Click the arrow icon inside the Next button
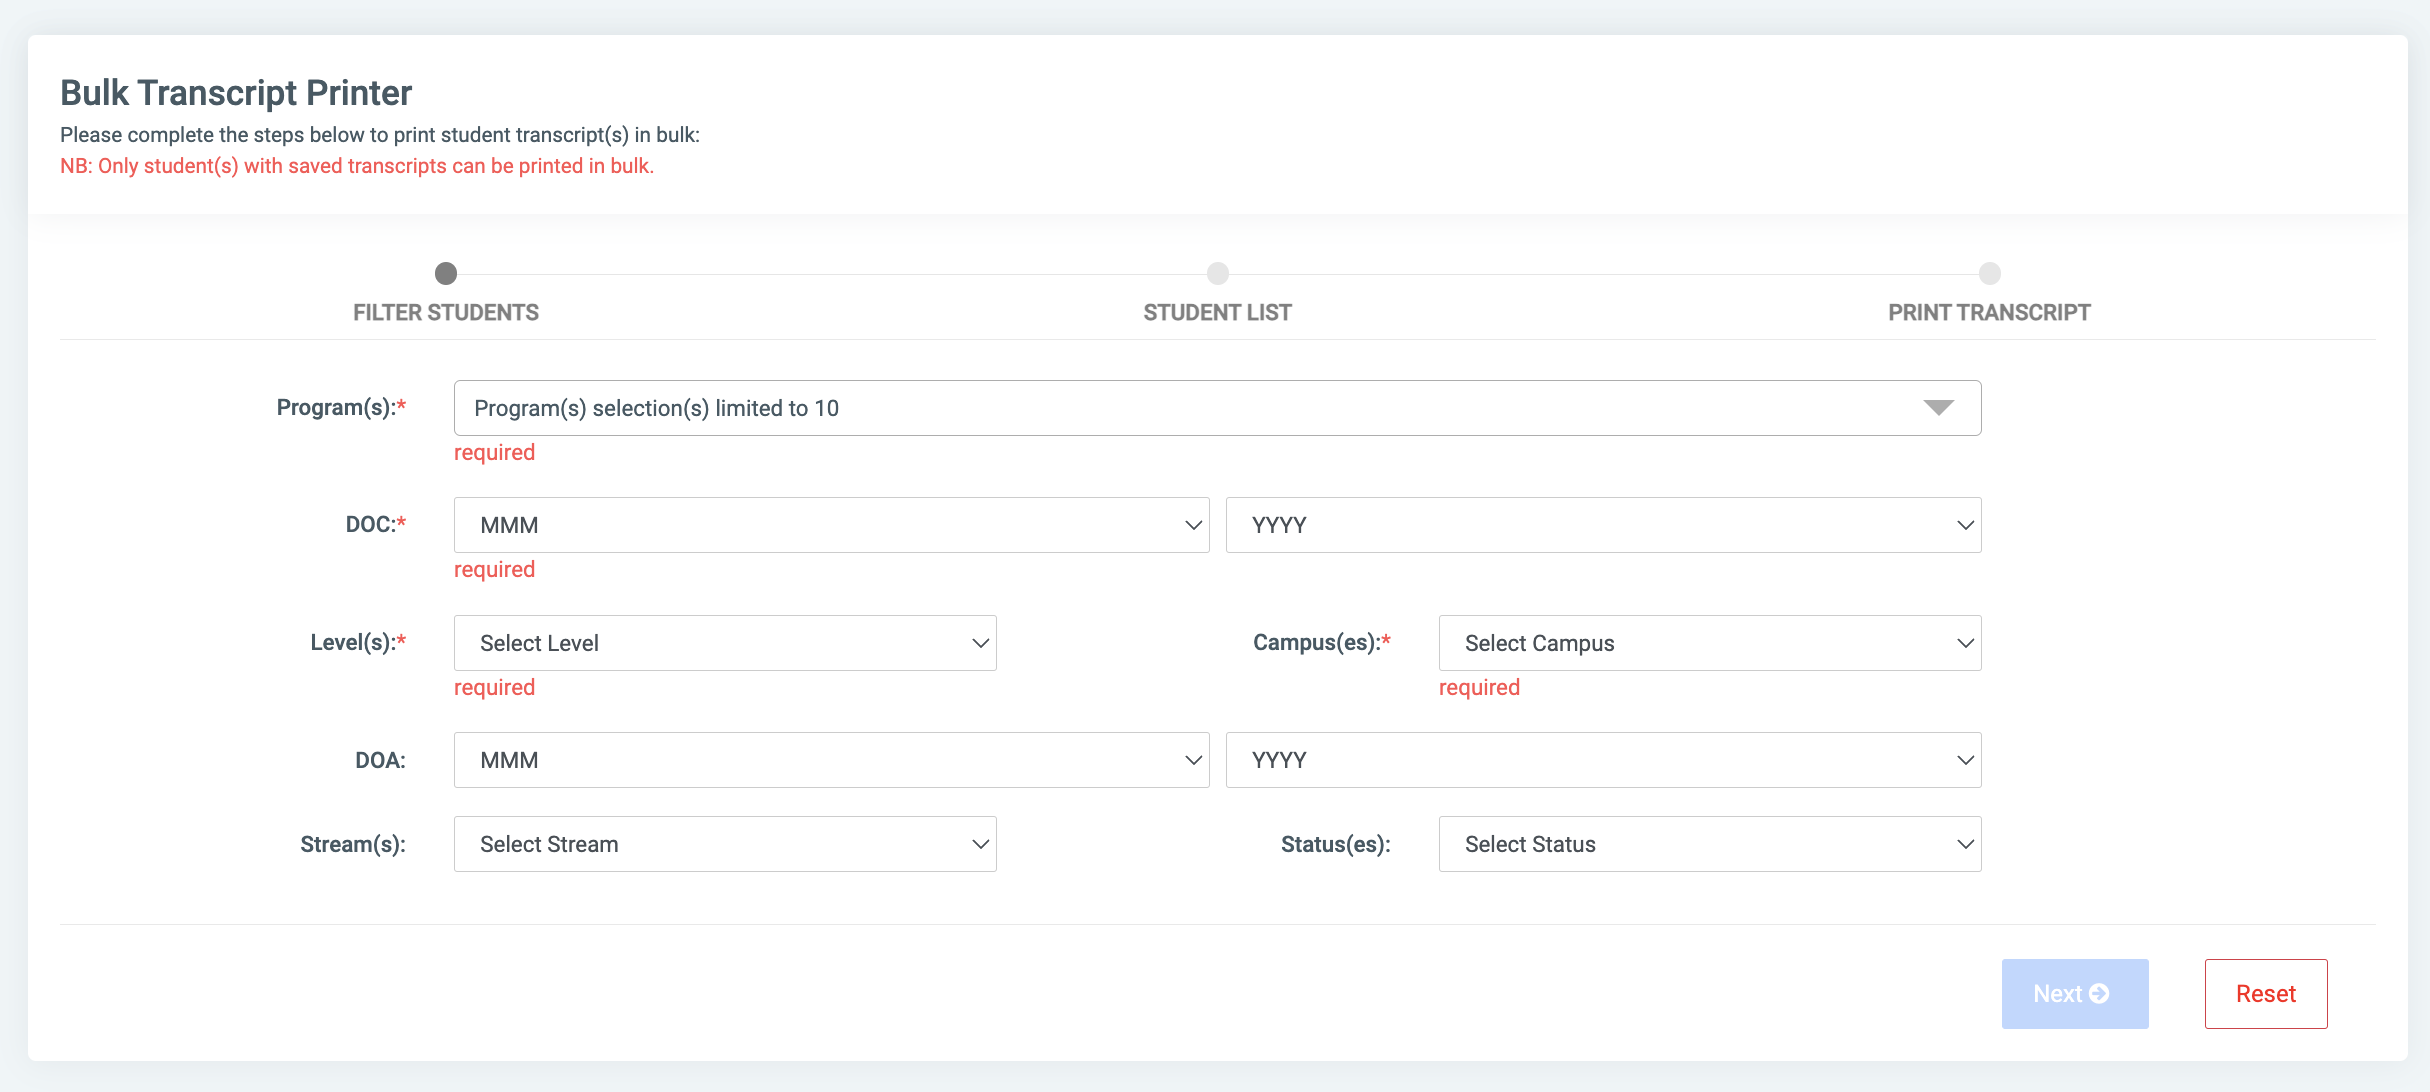Image resolution: width=2430 pixels, height=1092 pixels. 2101,993
